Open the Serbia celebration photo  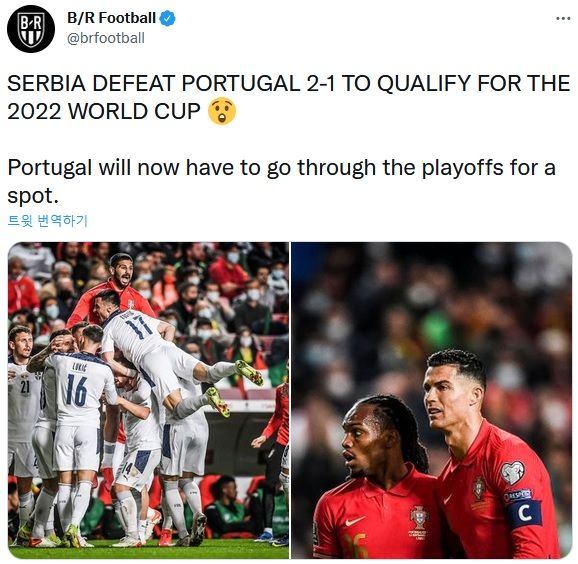point(149,400)
